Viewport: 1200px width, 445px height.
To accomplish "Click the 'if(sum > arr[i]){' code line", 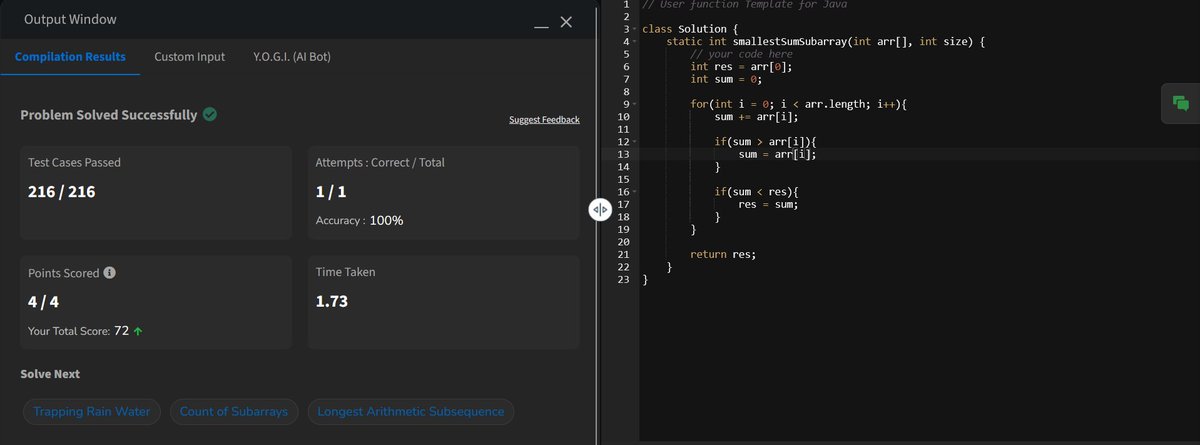I will [x=765, y=142].
